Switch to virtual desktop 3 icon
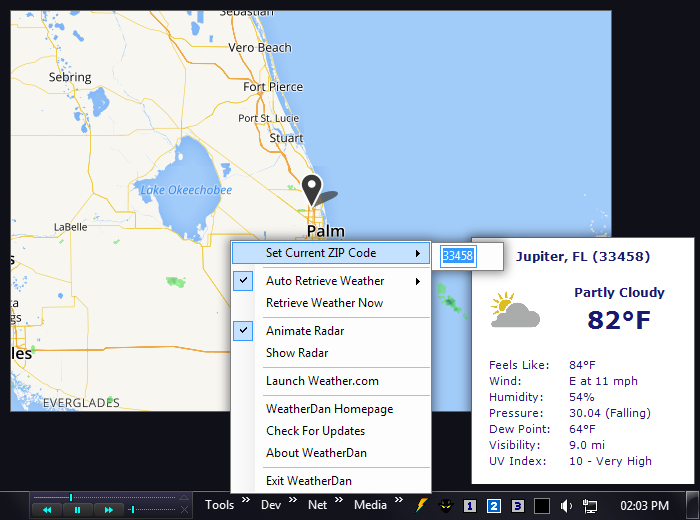 [x=518, y=506]
